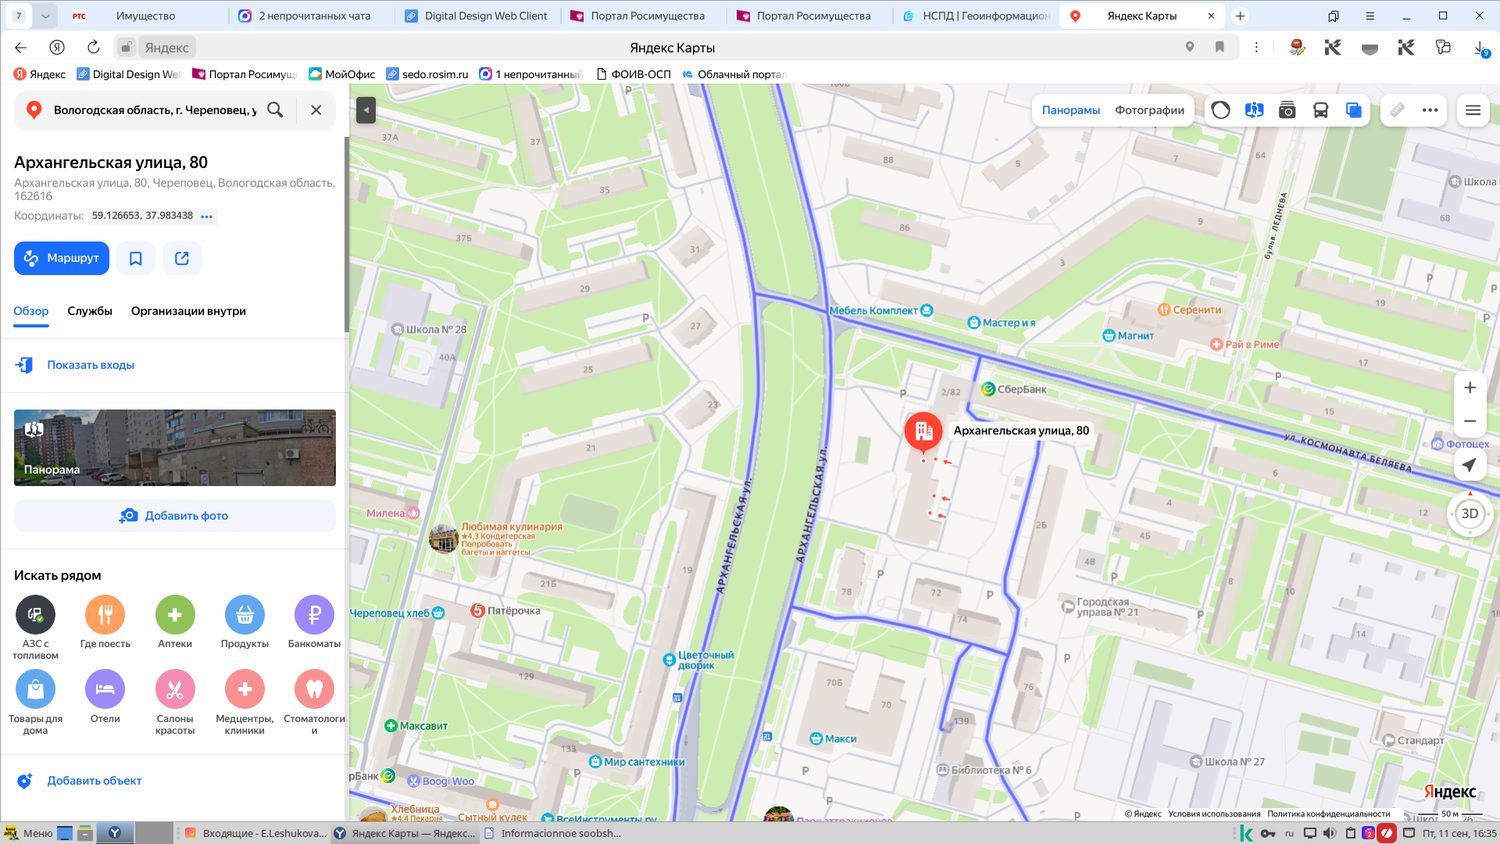The image size is (1500, 844).
Task: Click the search magnifier icon in Yandex Maps
Action: tap(275, 110)
